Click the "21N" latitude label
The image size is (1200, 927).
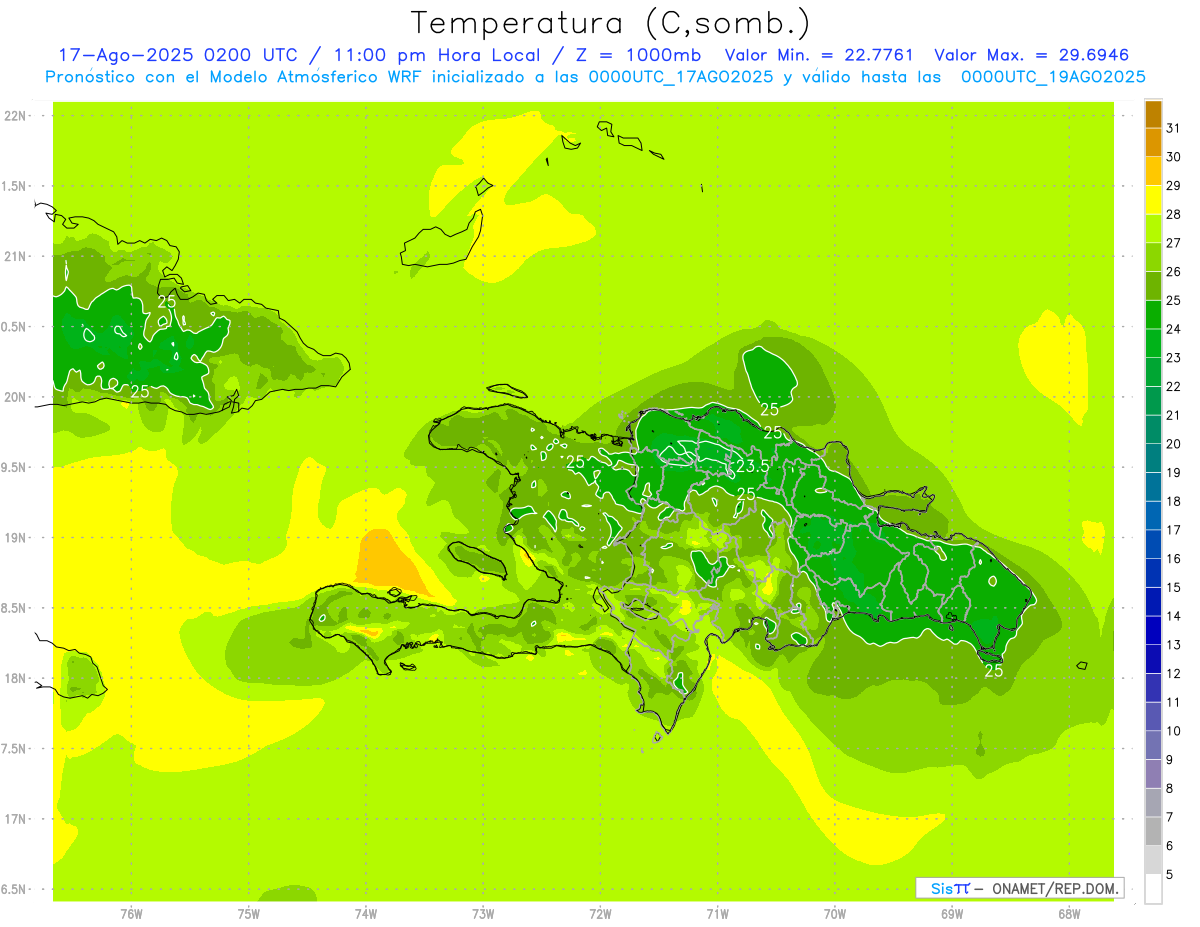(x=15, y=256)
